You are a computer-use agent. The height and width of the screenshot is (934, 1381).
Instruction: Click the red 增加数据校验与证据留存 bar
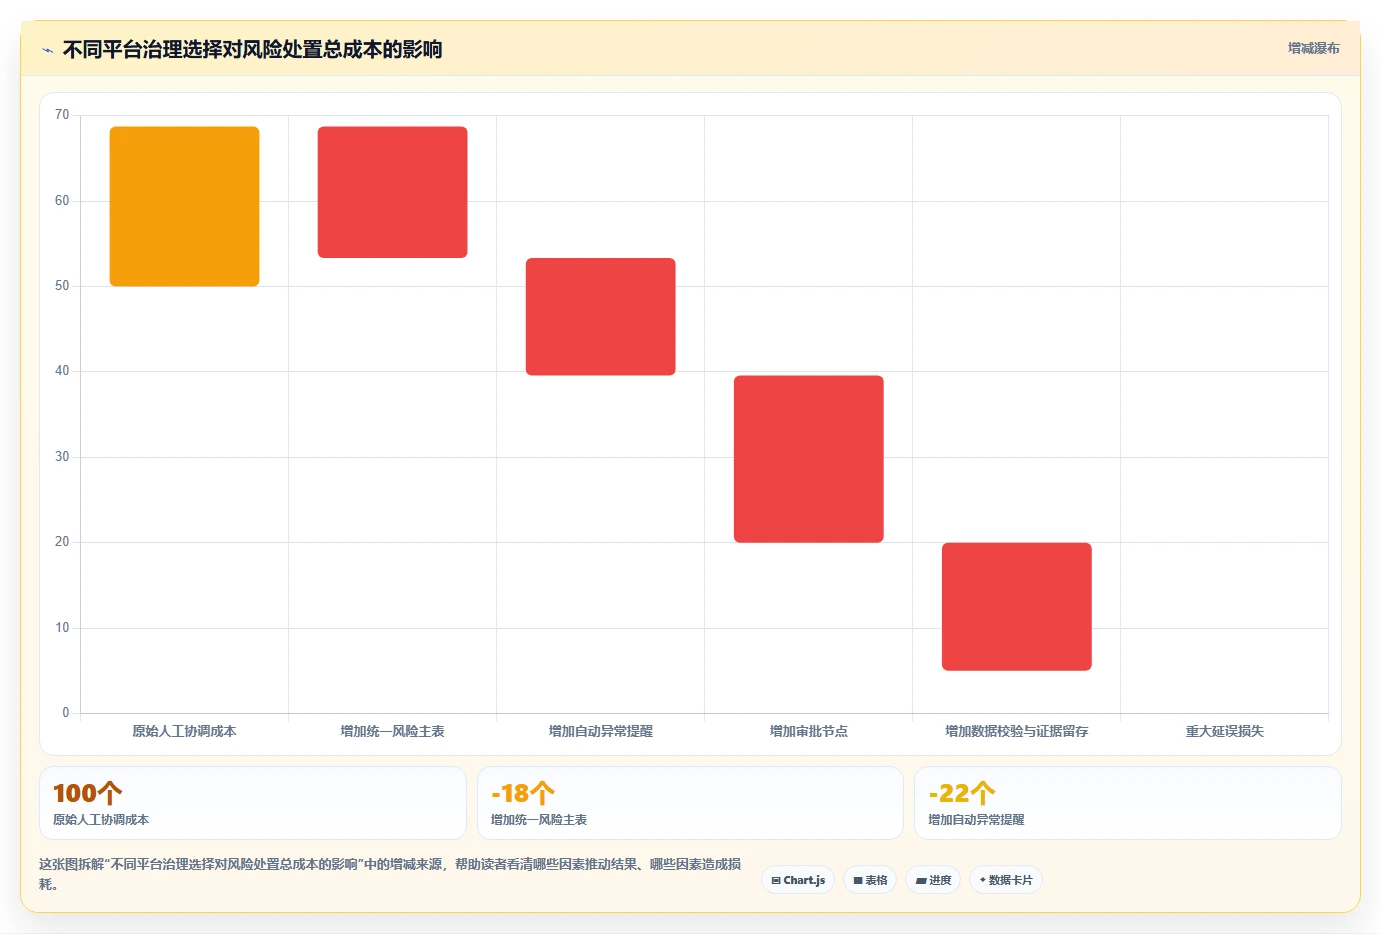point(1017,607)
